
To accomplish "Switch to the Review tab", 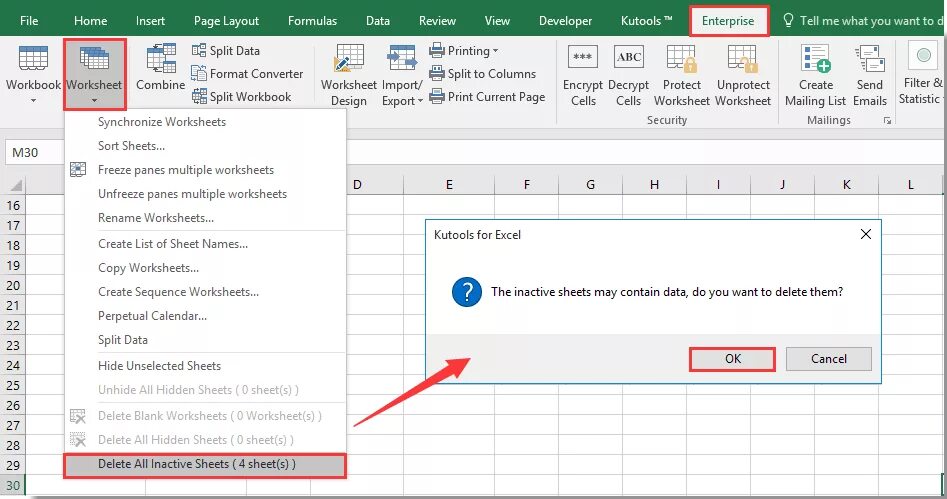I will coord(437,21).
